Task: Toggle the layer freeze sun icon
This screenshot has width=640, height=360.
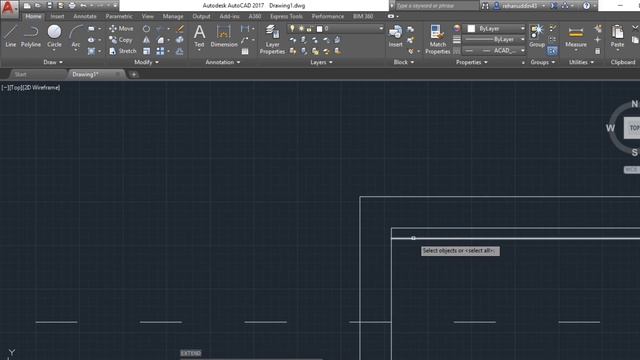Action: click(x=301, y=29)
